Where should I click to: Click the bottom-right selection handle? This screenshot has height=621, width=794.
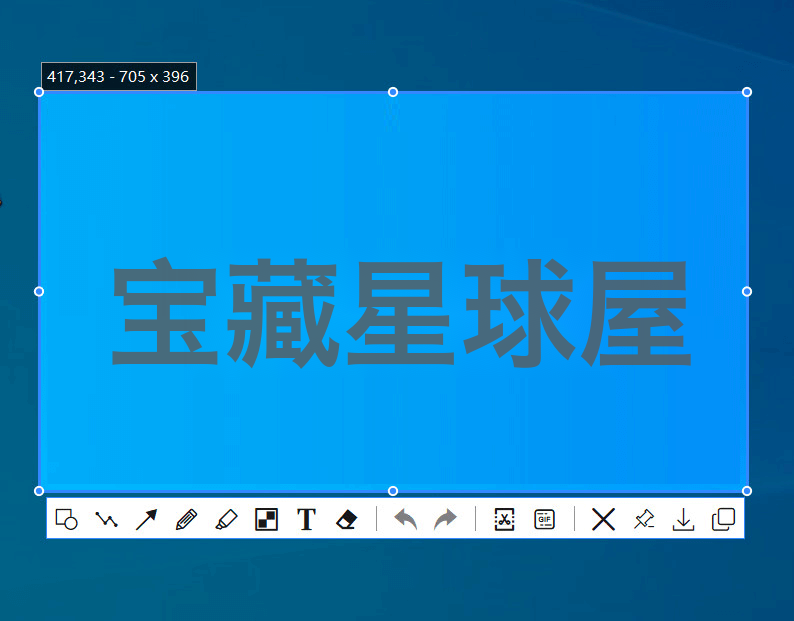[x=747, y=491]
